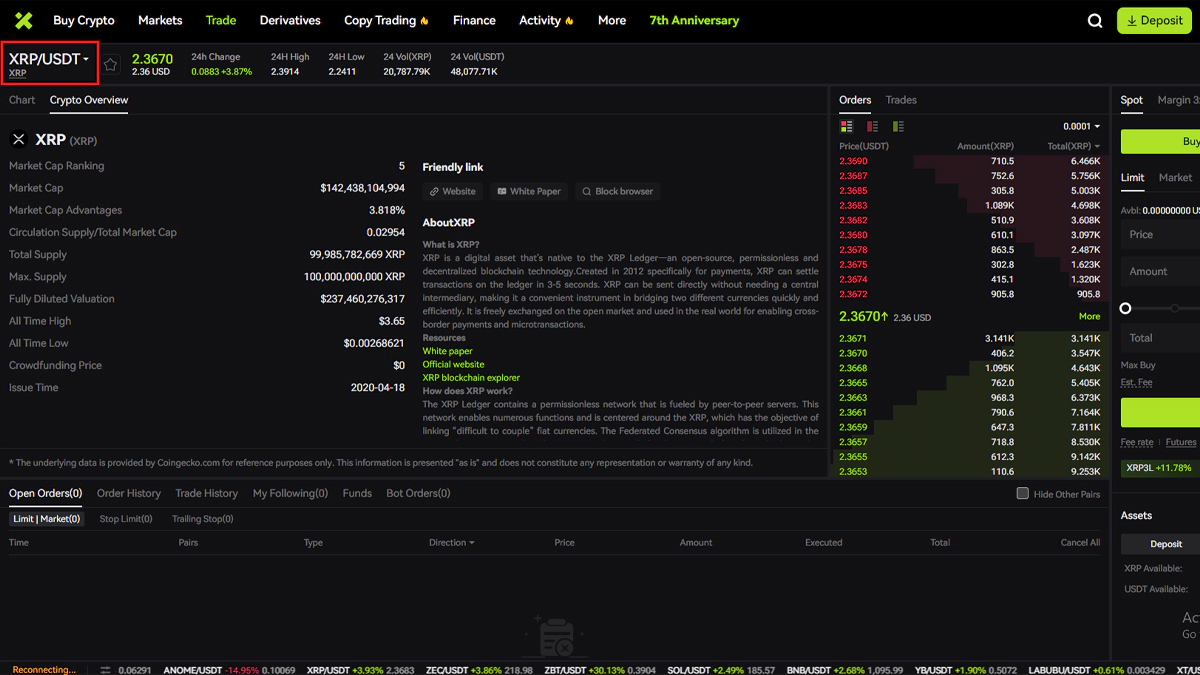Enable the Hide Other Pairs checkbox

(x=1022, y=493)
